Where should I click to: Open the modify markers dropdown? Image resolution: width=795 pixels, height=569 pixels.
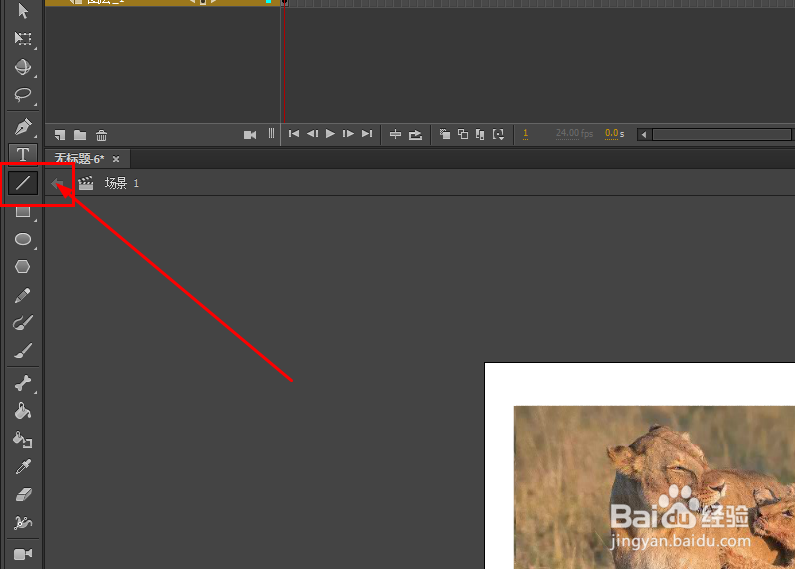[498, 134]
